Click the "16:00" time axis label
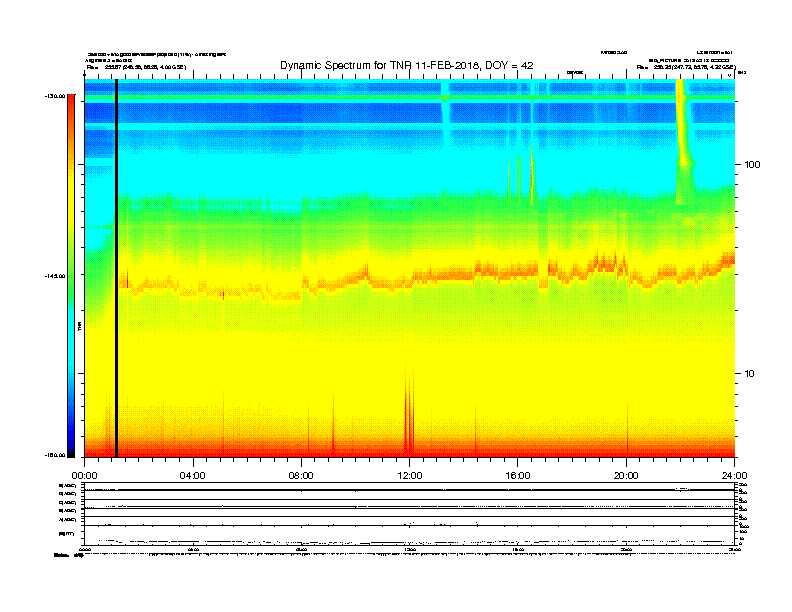 click(518, 475)
